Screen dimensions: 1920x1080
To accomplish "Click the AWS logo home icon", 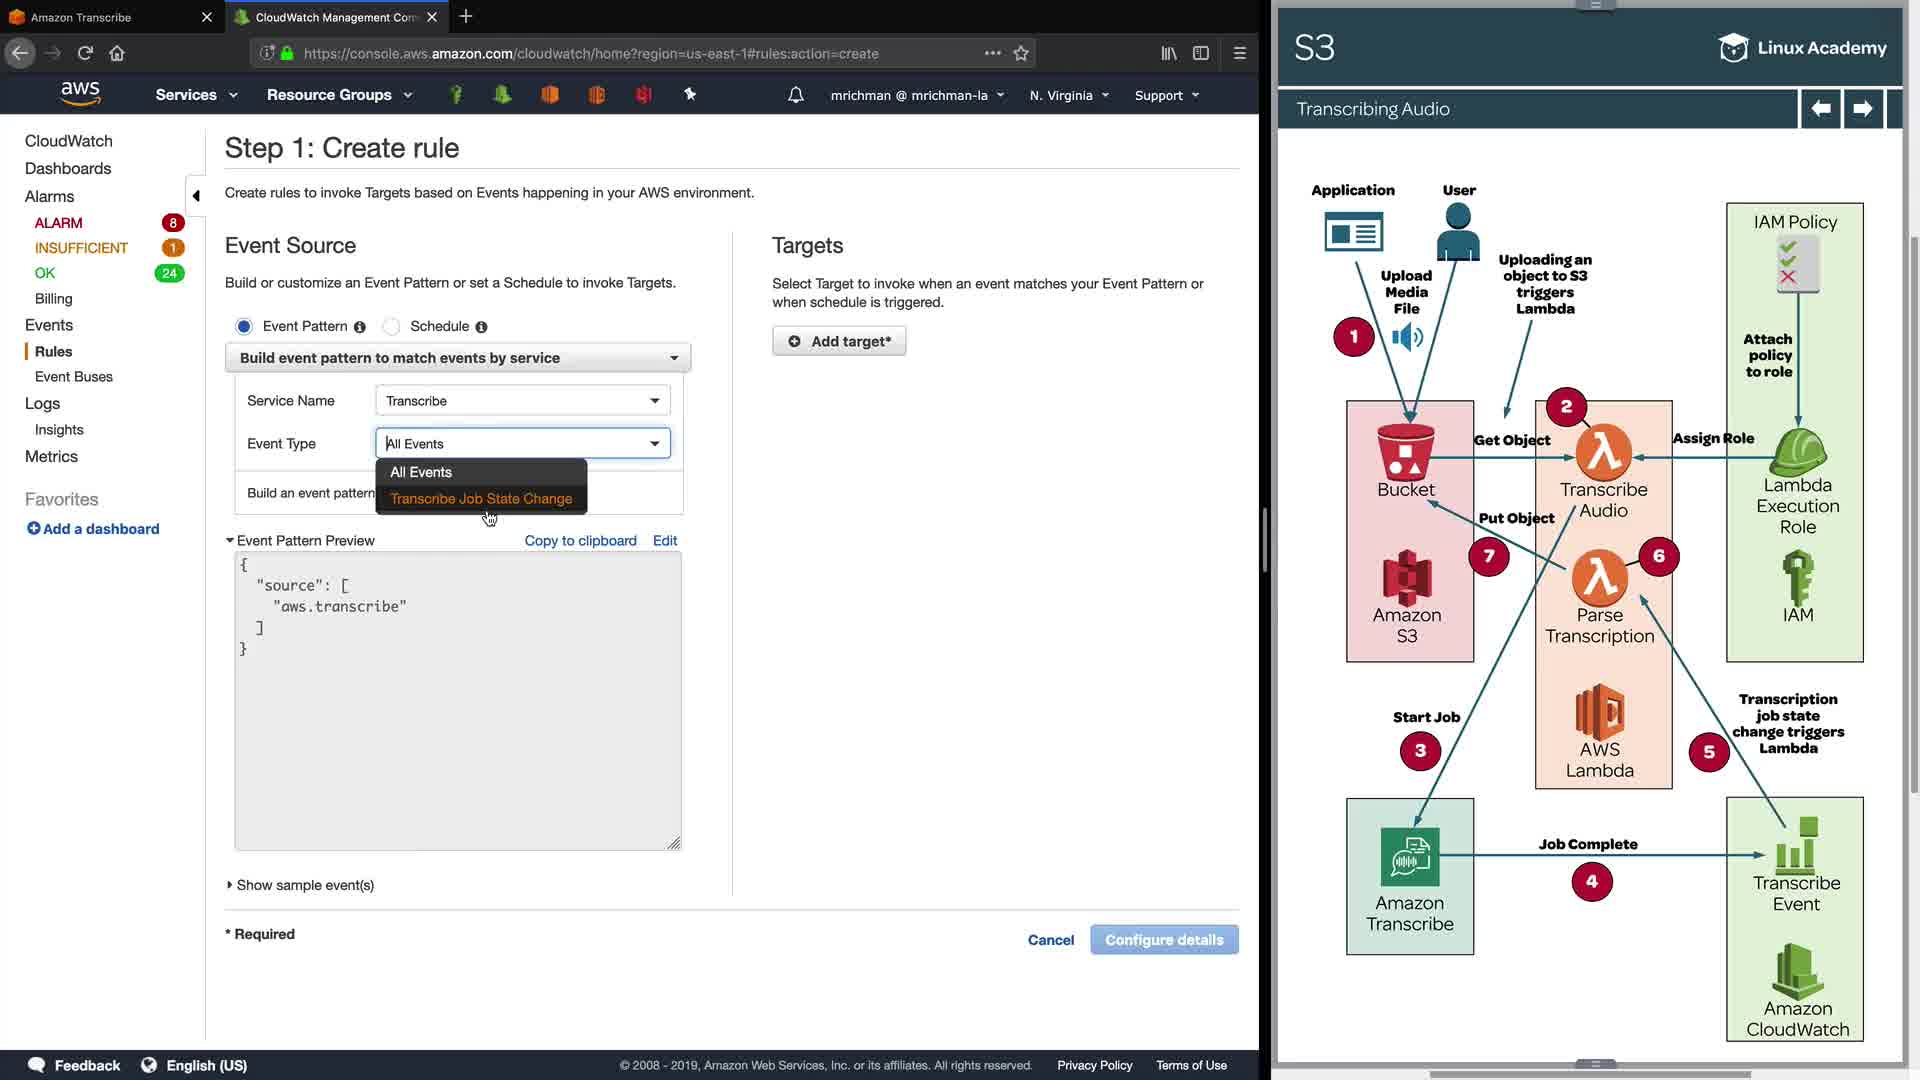I will point(80,94).
